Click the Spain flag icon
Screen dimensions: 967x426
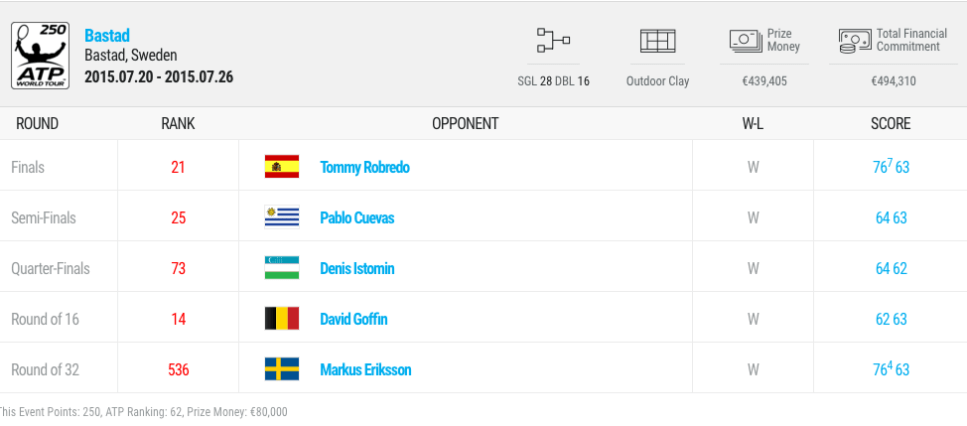pyautogui.click(x=281, y=167)
